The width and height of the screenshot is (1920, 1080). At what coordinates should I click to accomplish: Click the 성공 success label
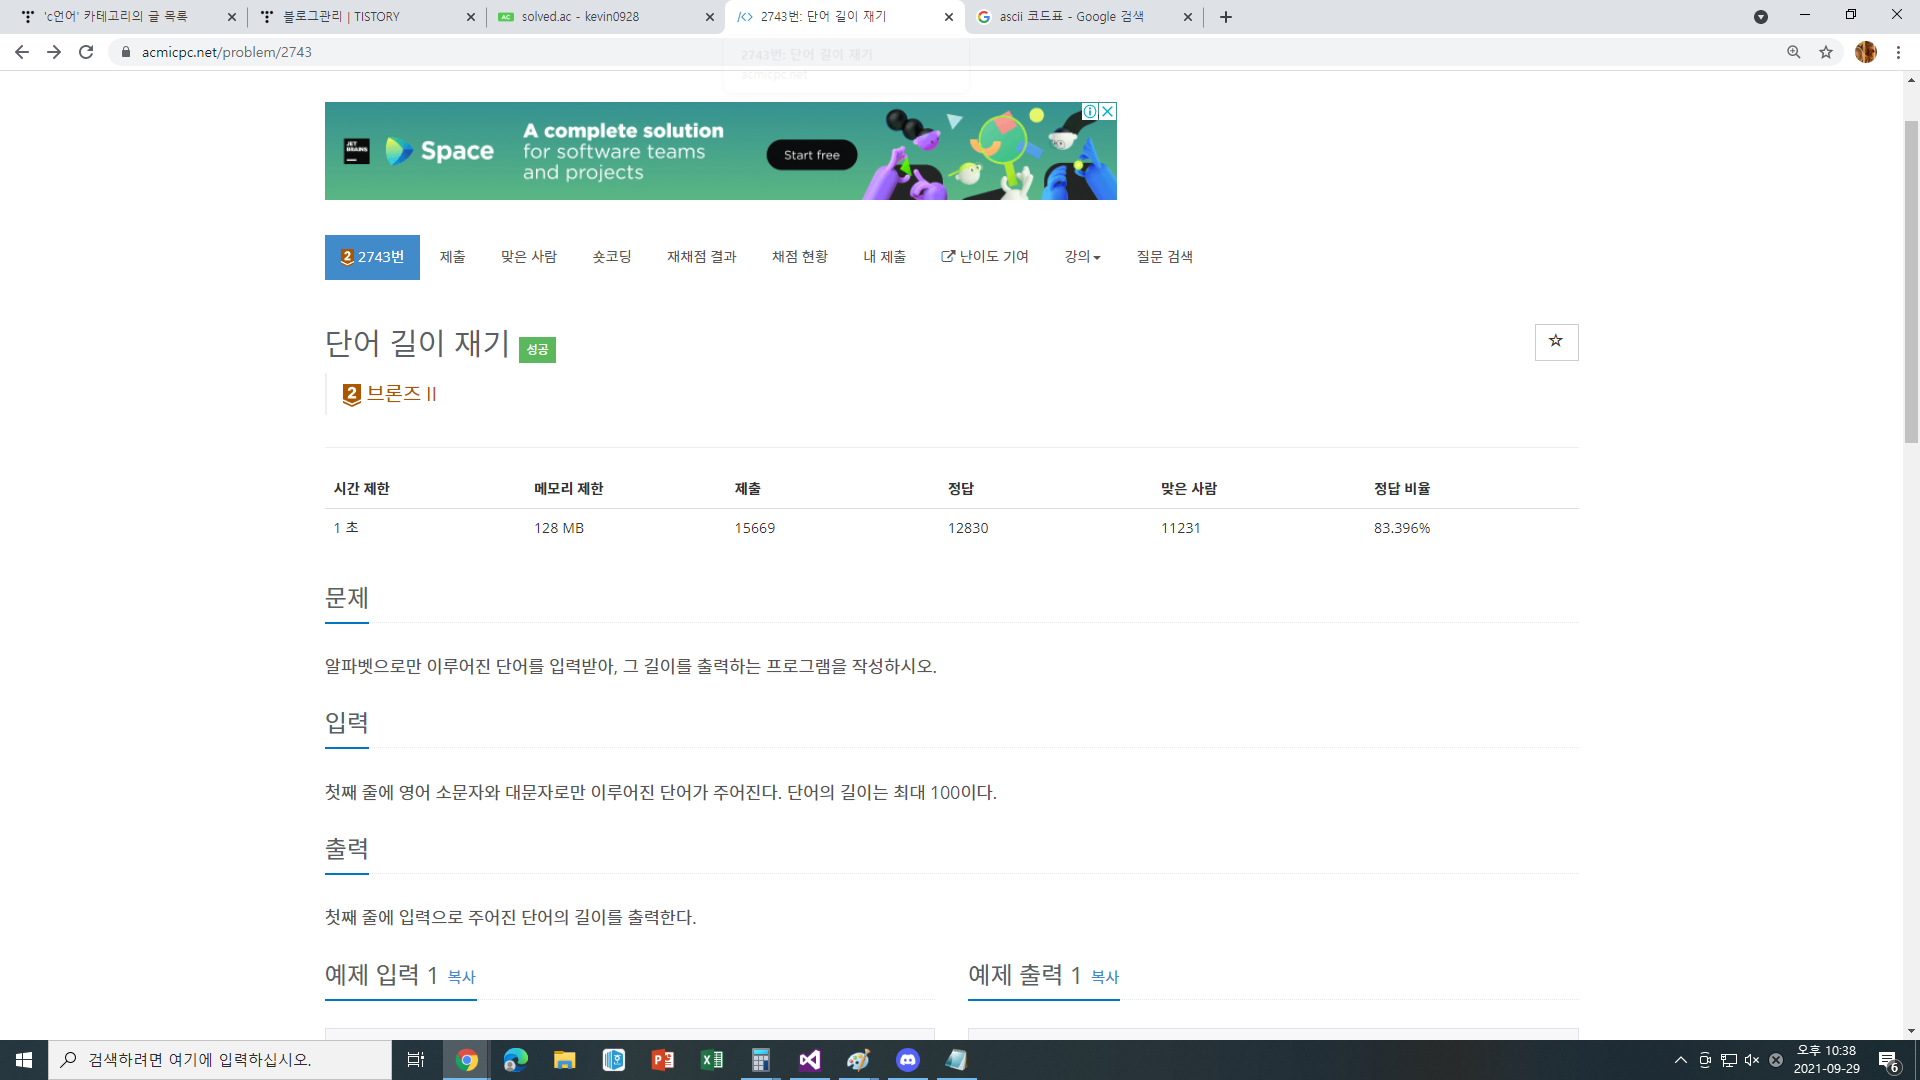(537, 349)
